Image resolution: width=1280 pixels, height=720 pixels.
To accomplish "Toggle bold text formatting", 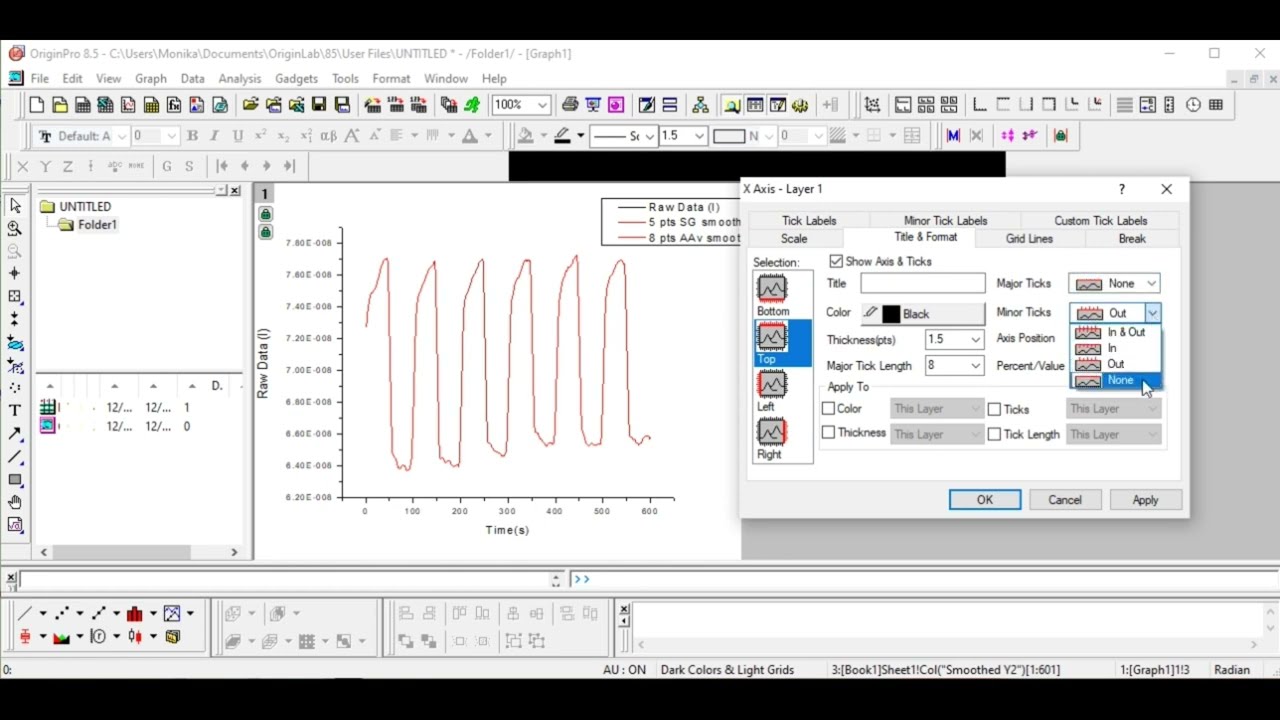I will [x=192, y=136].
